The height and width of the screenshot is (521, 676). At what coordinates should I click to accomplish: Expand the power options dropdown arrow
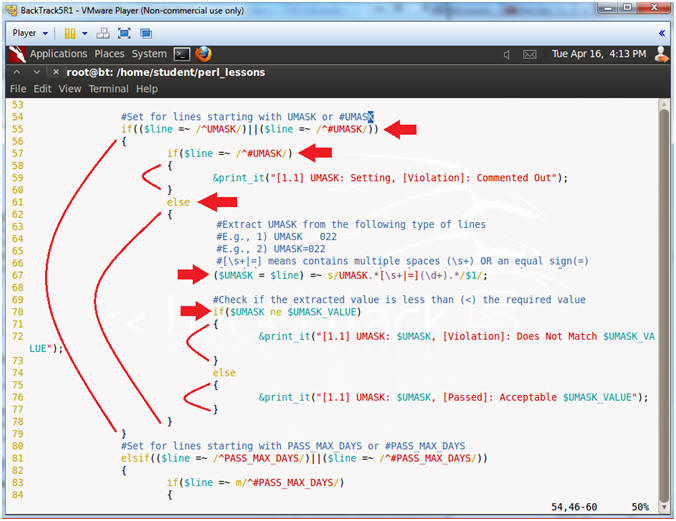(x=85, y=33)
